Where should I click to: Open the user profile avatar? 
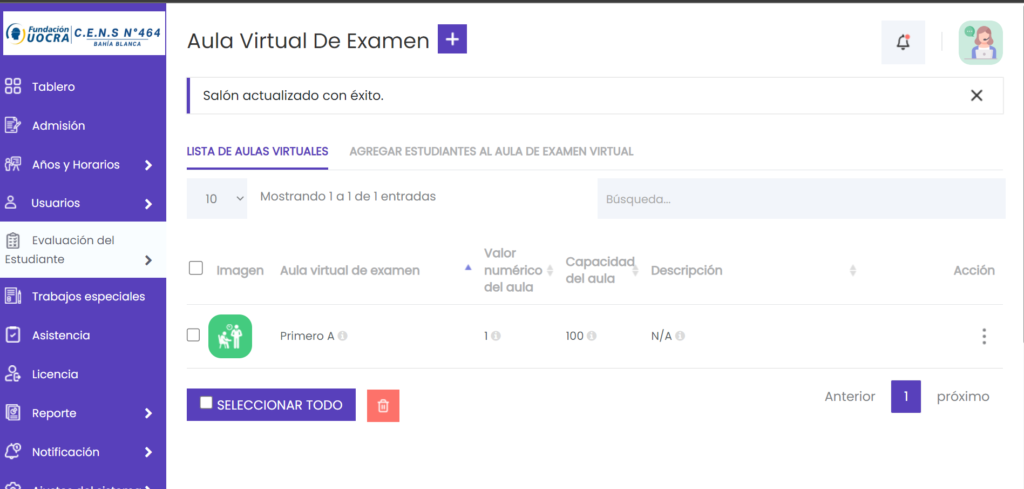tap(980, 42)
